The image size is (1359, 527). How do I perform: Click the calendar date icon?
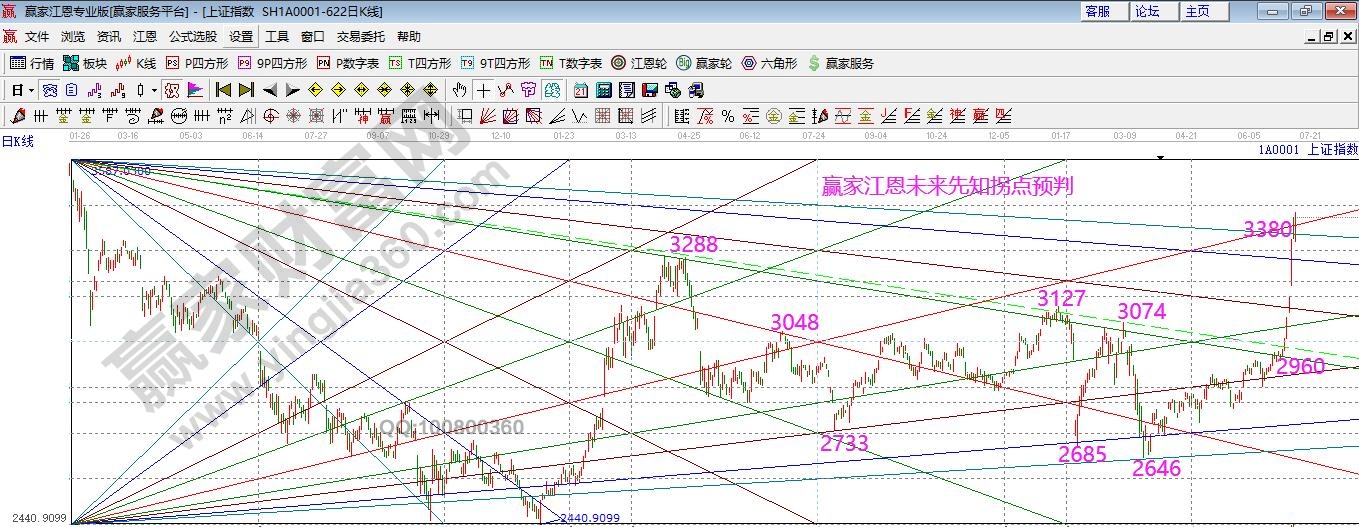[581, 90]
